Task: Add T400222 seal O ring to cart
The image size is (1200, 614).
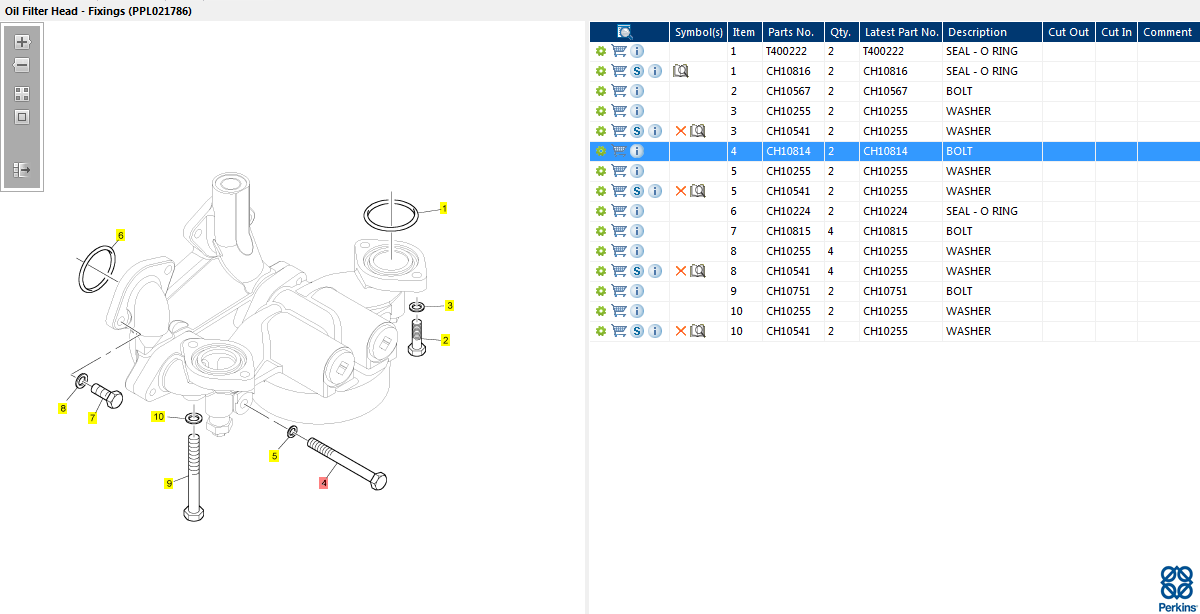Action: [619, 51]
